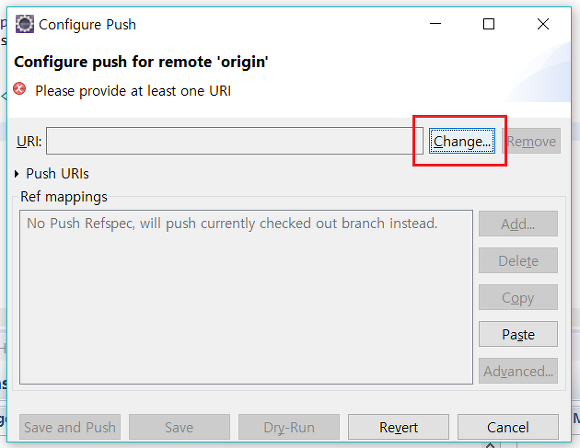Cancel the Configure Push dialog
This screenshot has width=580, height=448.
(x=508, y=427)
